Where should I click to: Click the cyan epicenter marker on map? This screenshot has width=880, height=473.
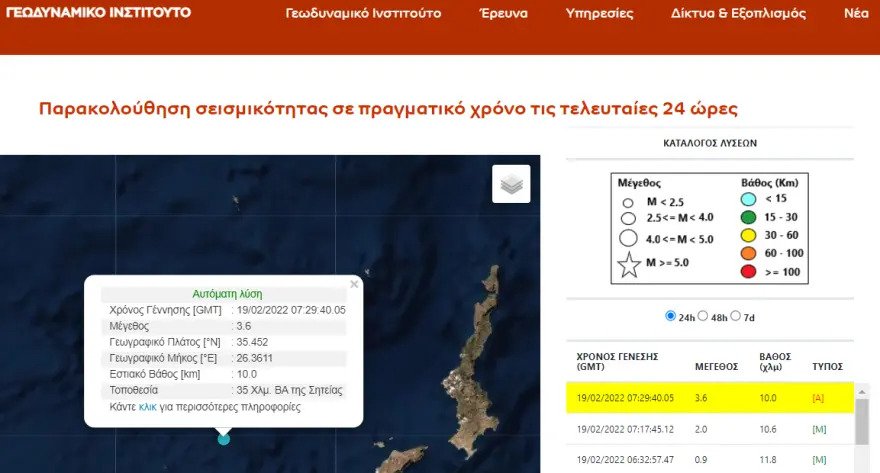tap(223, 439)
